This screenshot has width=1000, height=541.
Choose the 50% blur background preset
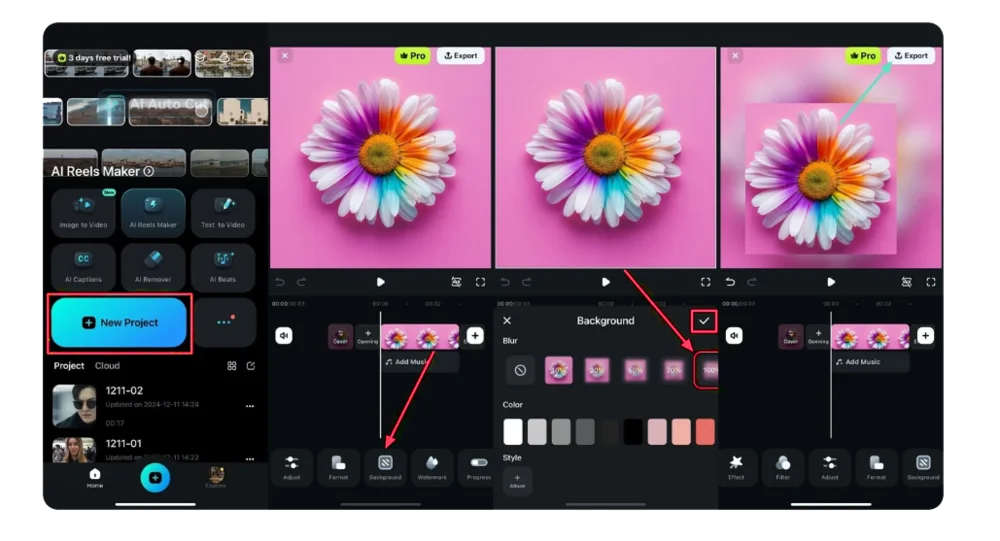point(636,370)
